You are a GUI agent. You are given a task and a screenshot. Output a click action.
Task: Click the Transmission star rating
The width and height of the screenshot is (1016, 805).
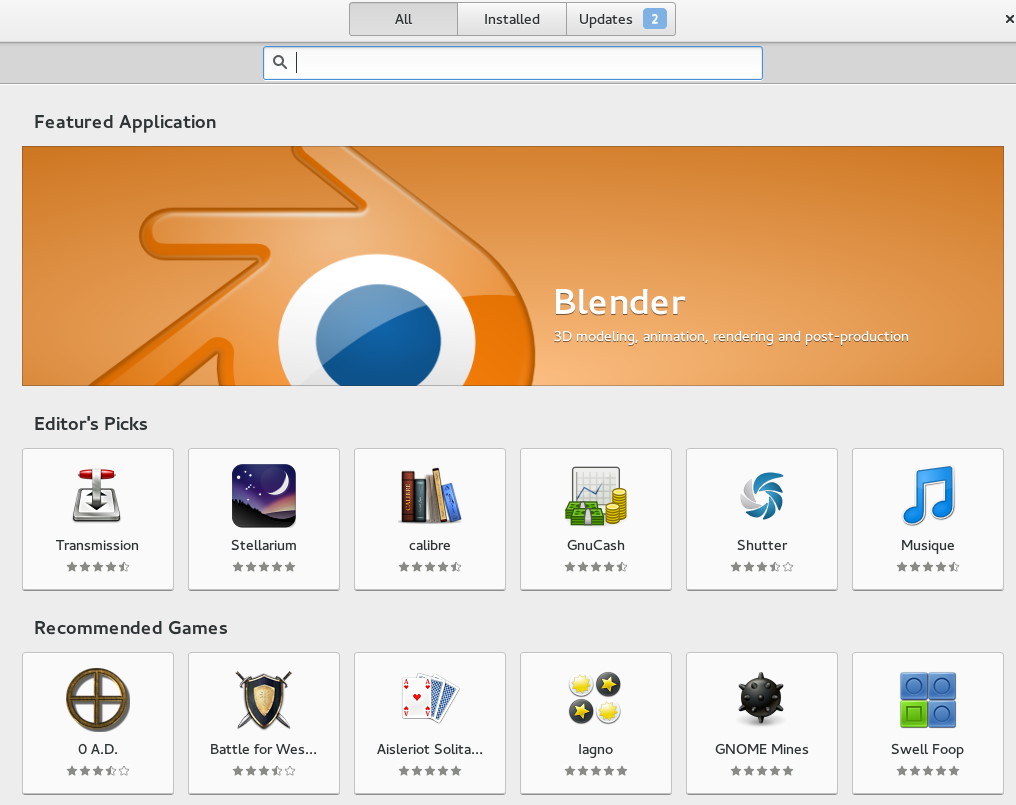pos(98,567)
